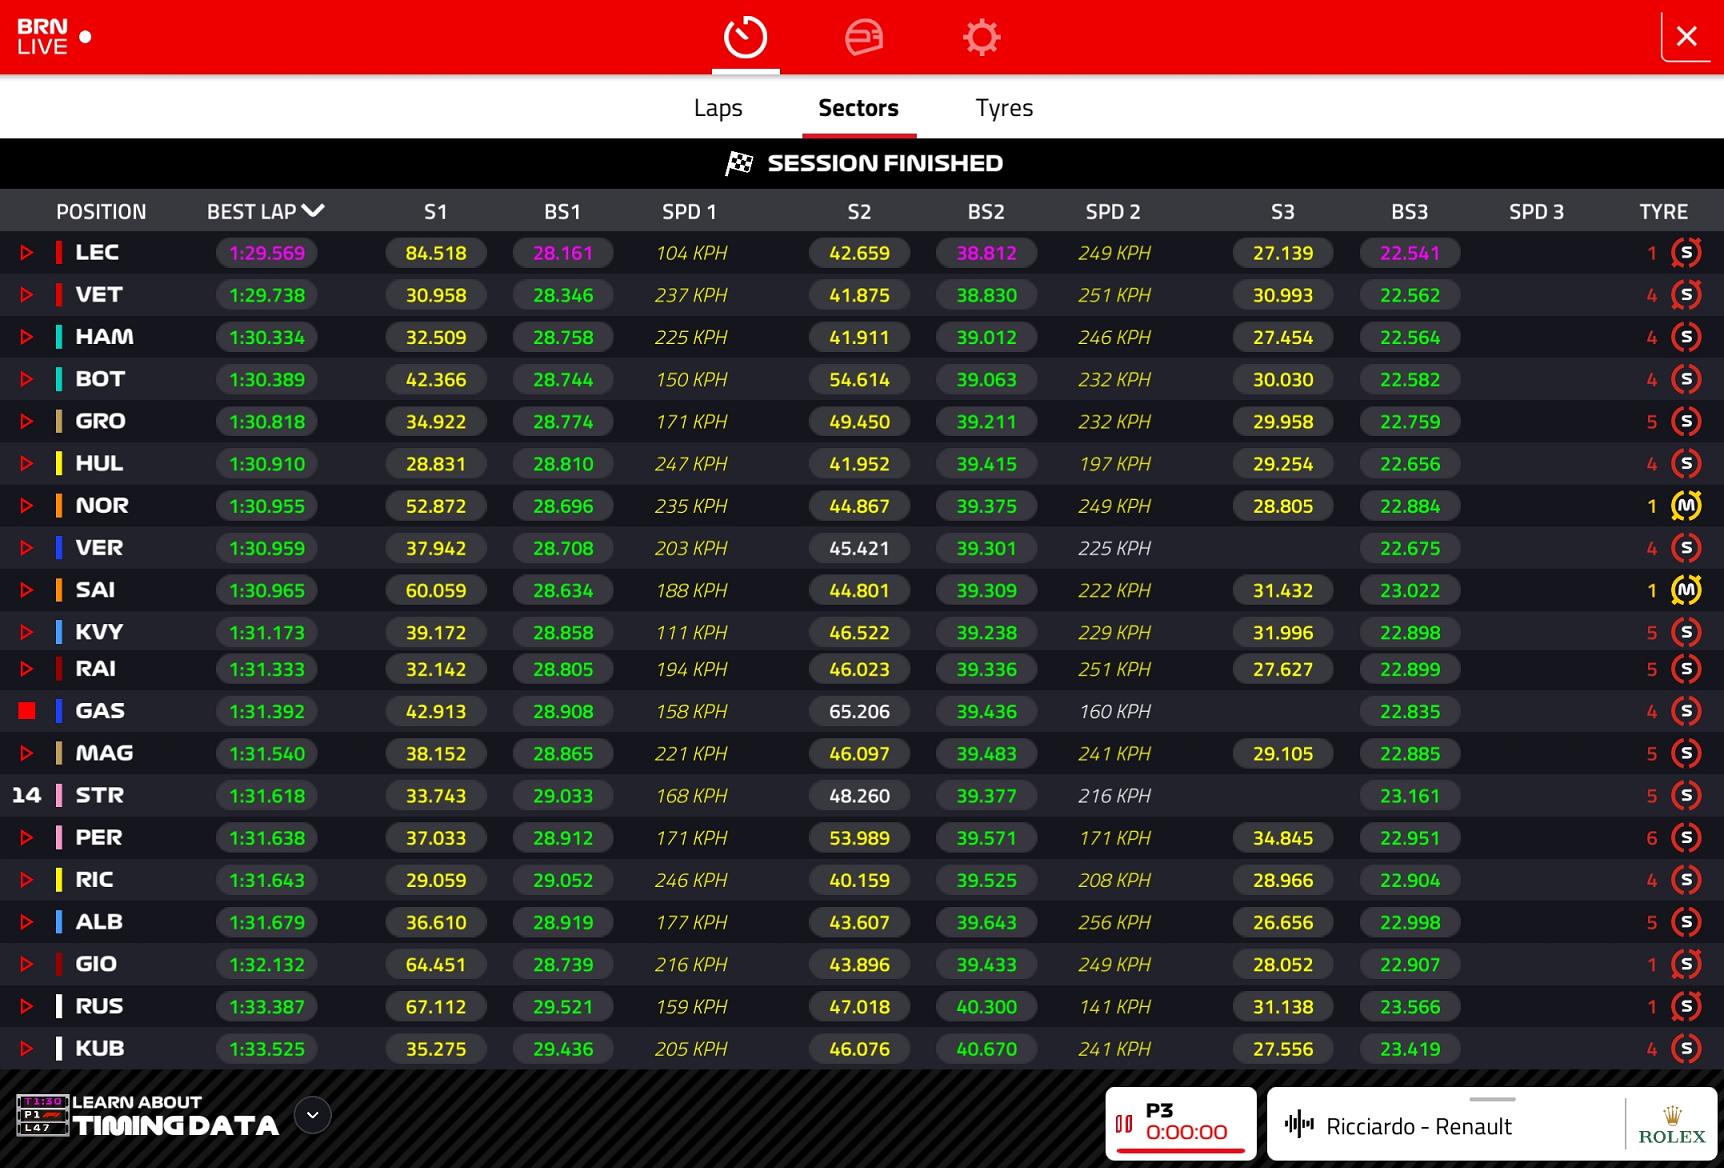Expand the LEC driver row arrow
The image size is (1724, 1168).
tap(27, 253)
